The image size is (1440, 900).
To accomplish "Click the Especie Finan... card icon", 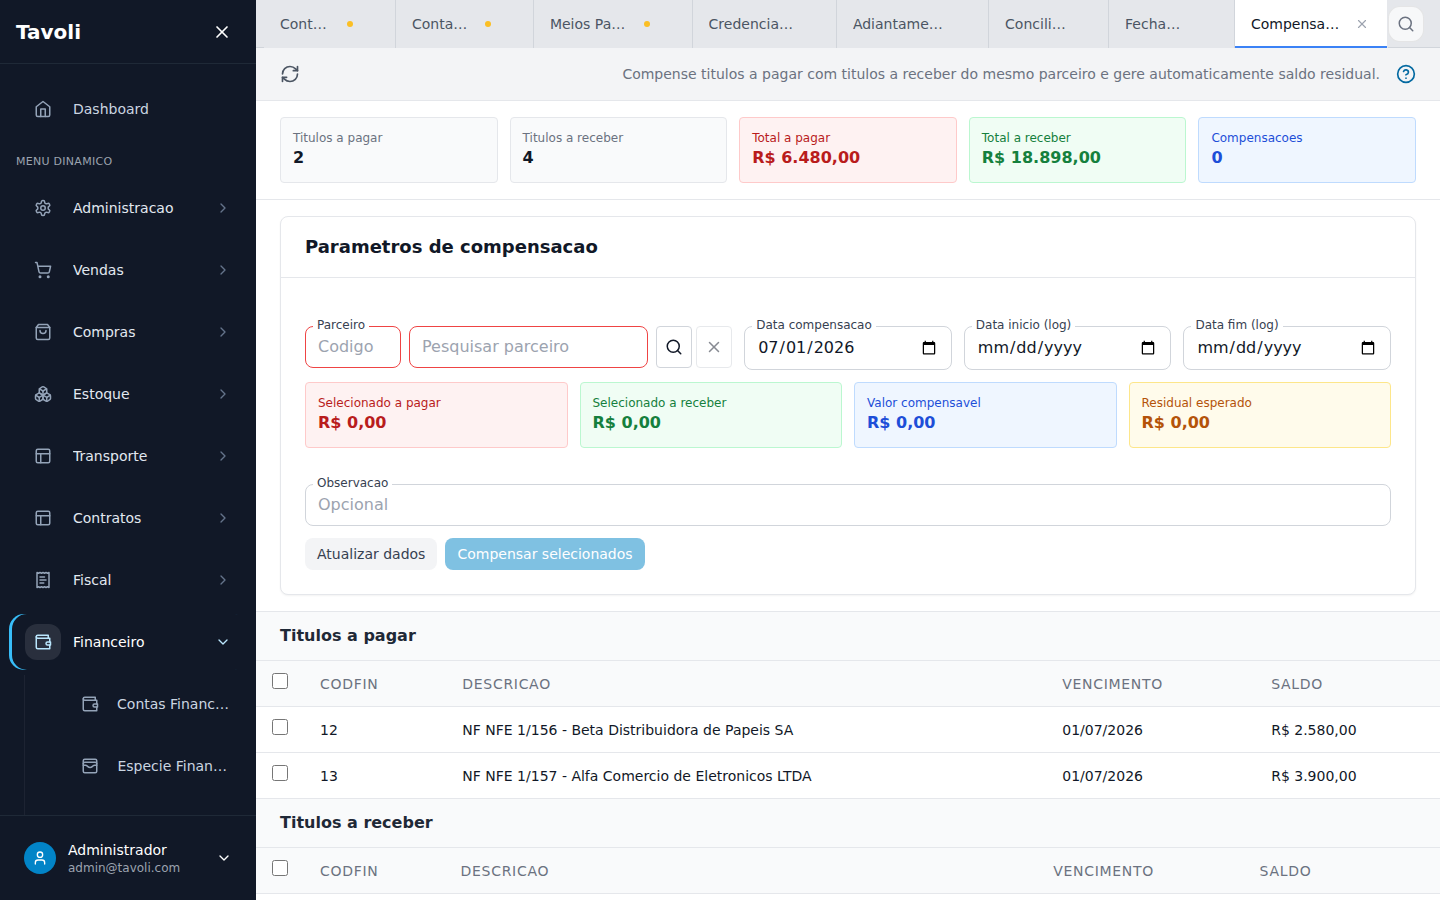I will (x=90, y=766).
